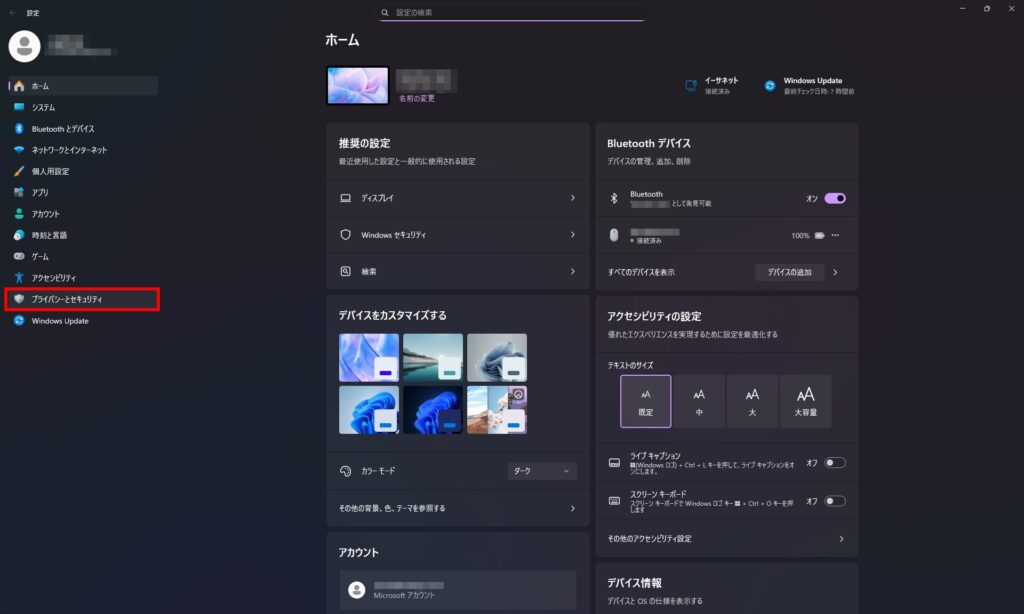This screenshot has width=1024, height=614.
Task: Expand the Windows セキュリティ row chevron
Action: click(x=573, y=234)
